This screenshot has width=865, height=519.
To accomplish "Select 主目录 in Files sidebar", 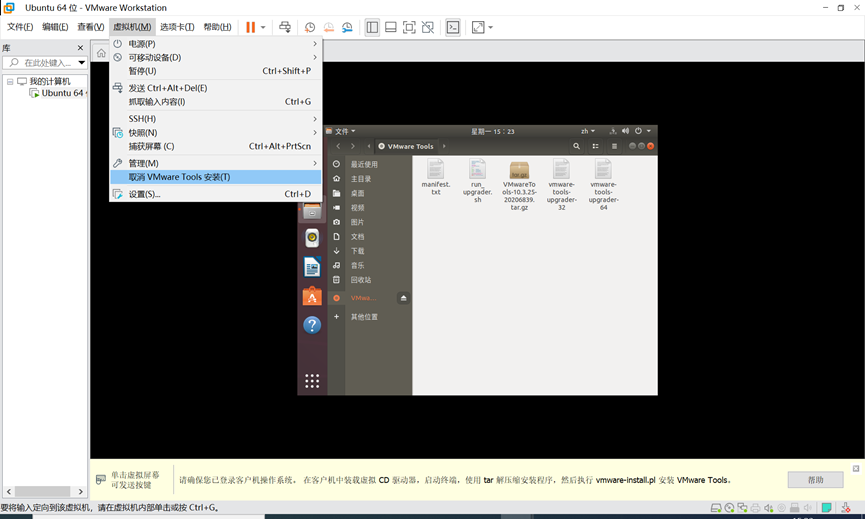I will coord(370,179).
